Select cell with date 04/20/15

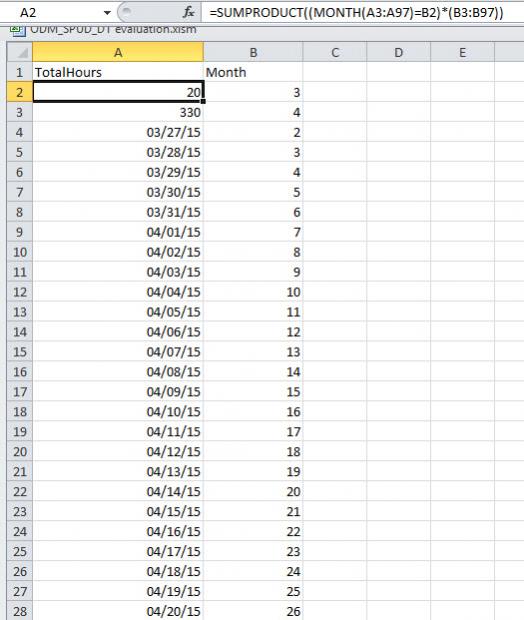pyautogui.click(x=118, y=611)
